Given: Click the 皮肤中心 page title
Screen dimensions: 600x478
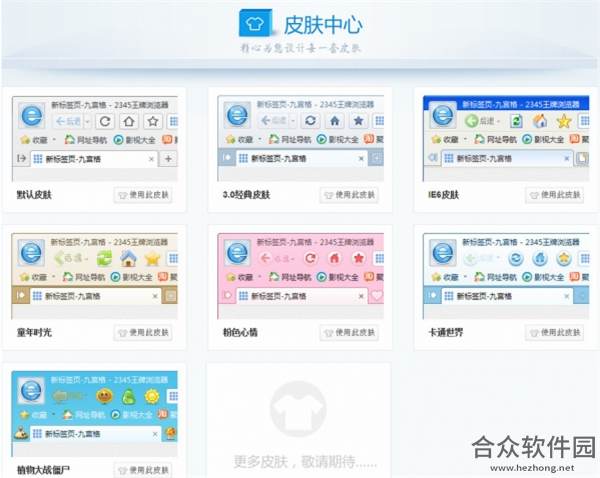Looking at the screenshot, I should coord(323,25).
